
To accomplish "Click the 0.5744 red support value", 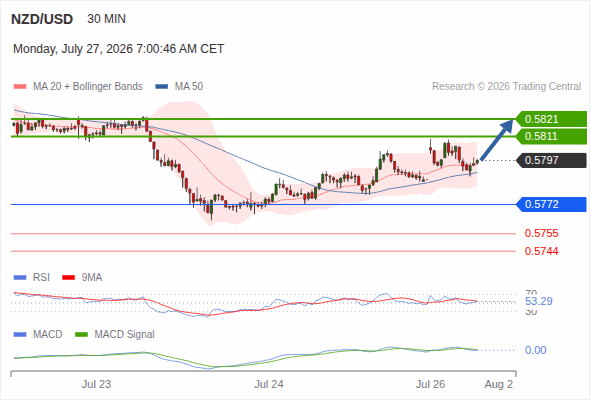I will [x=541, y=251].
